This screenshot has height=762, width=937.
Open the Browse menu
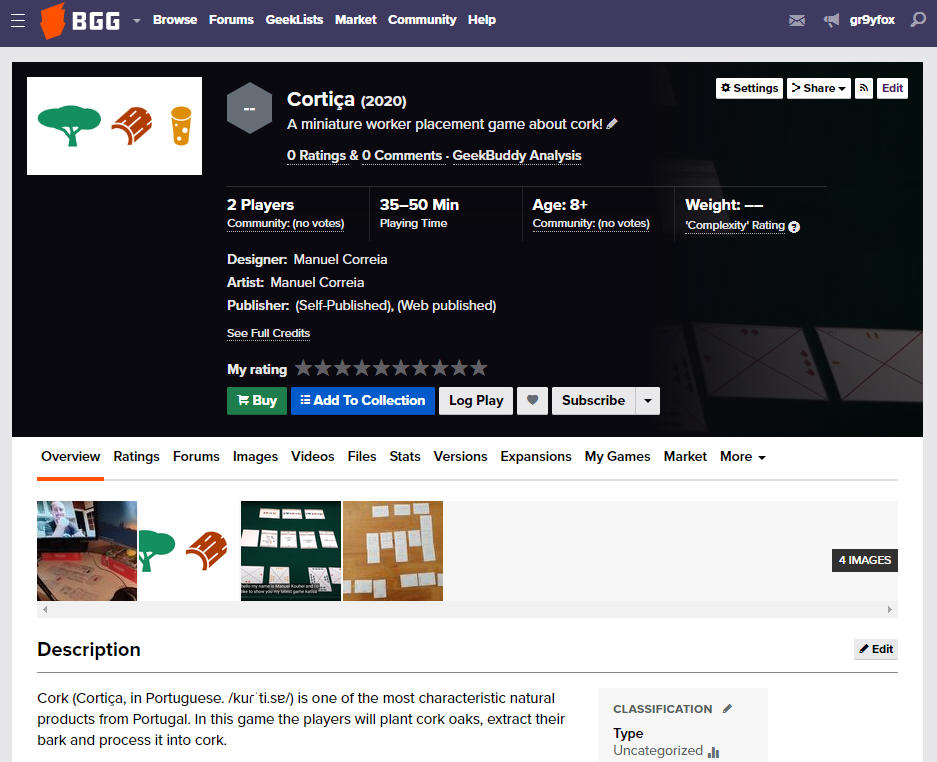pos(174,20)
